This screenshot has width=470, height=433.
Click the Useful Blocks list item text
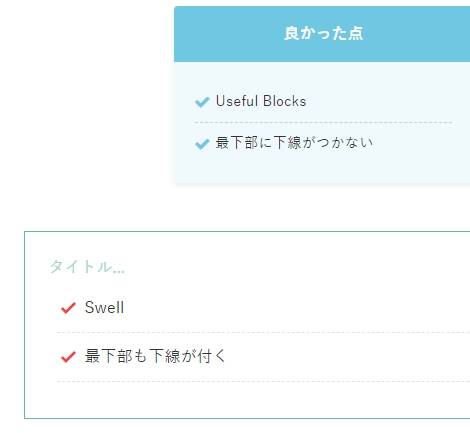(261, 101)
